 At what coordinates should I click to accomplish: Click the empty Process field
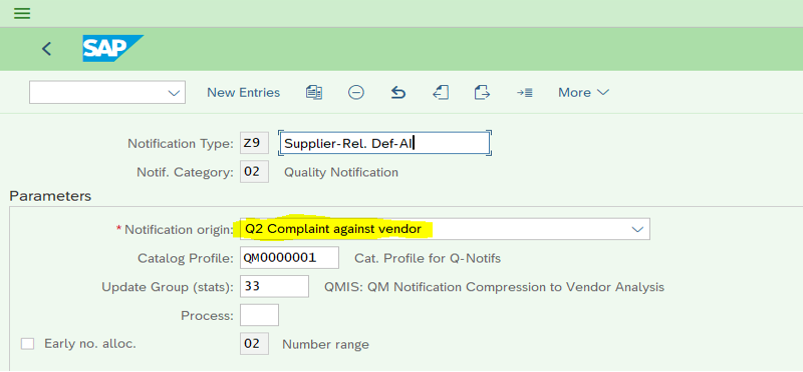pos(260,315)
